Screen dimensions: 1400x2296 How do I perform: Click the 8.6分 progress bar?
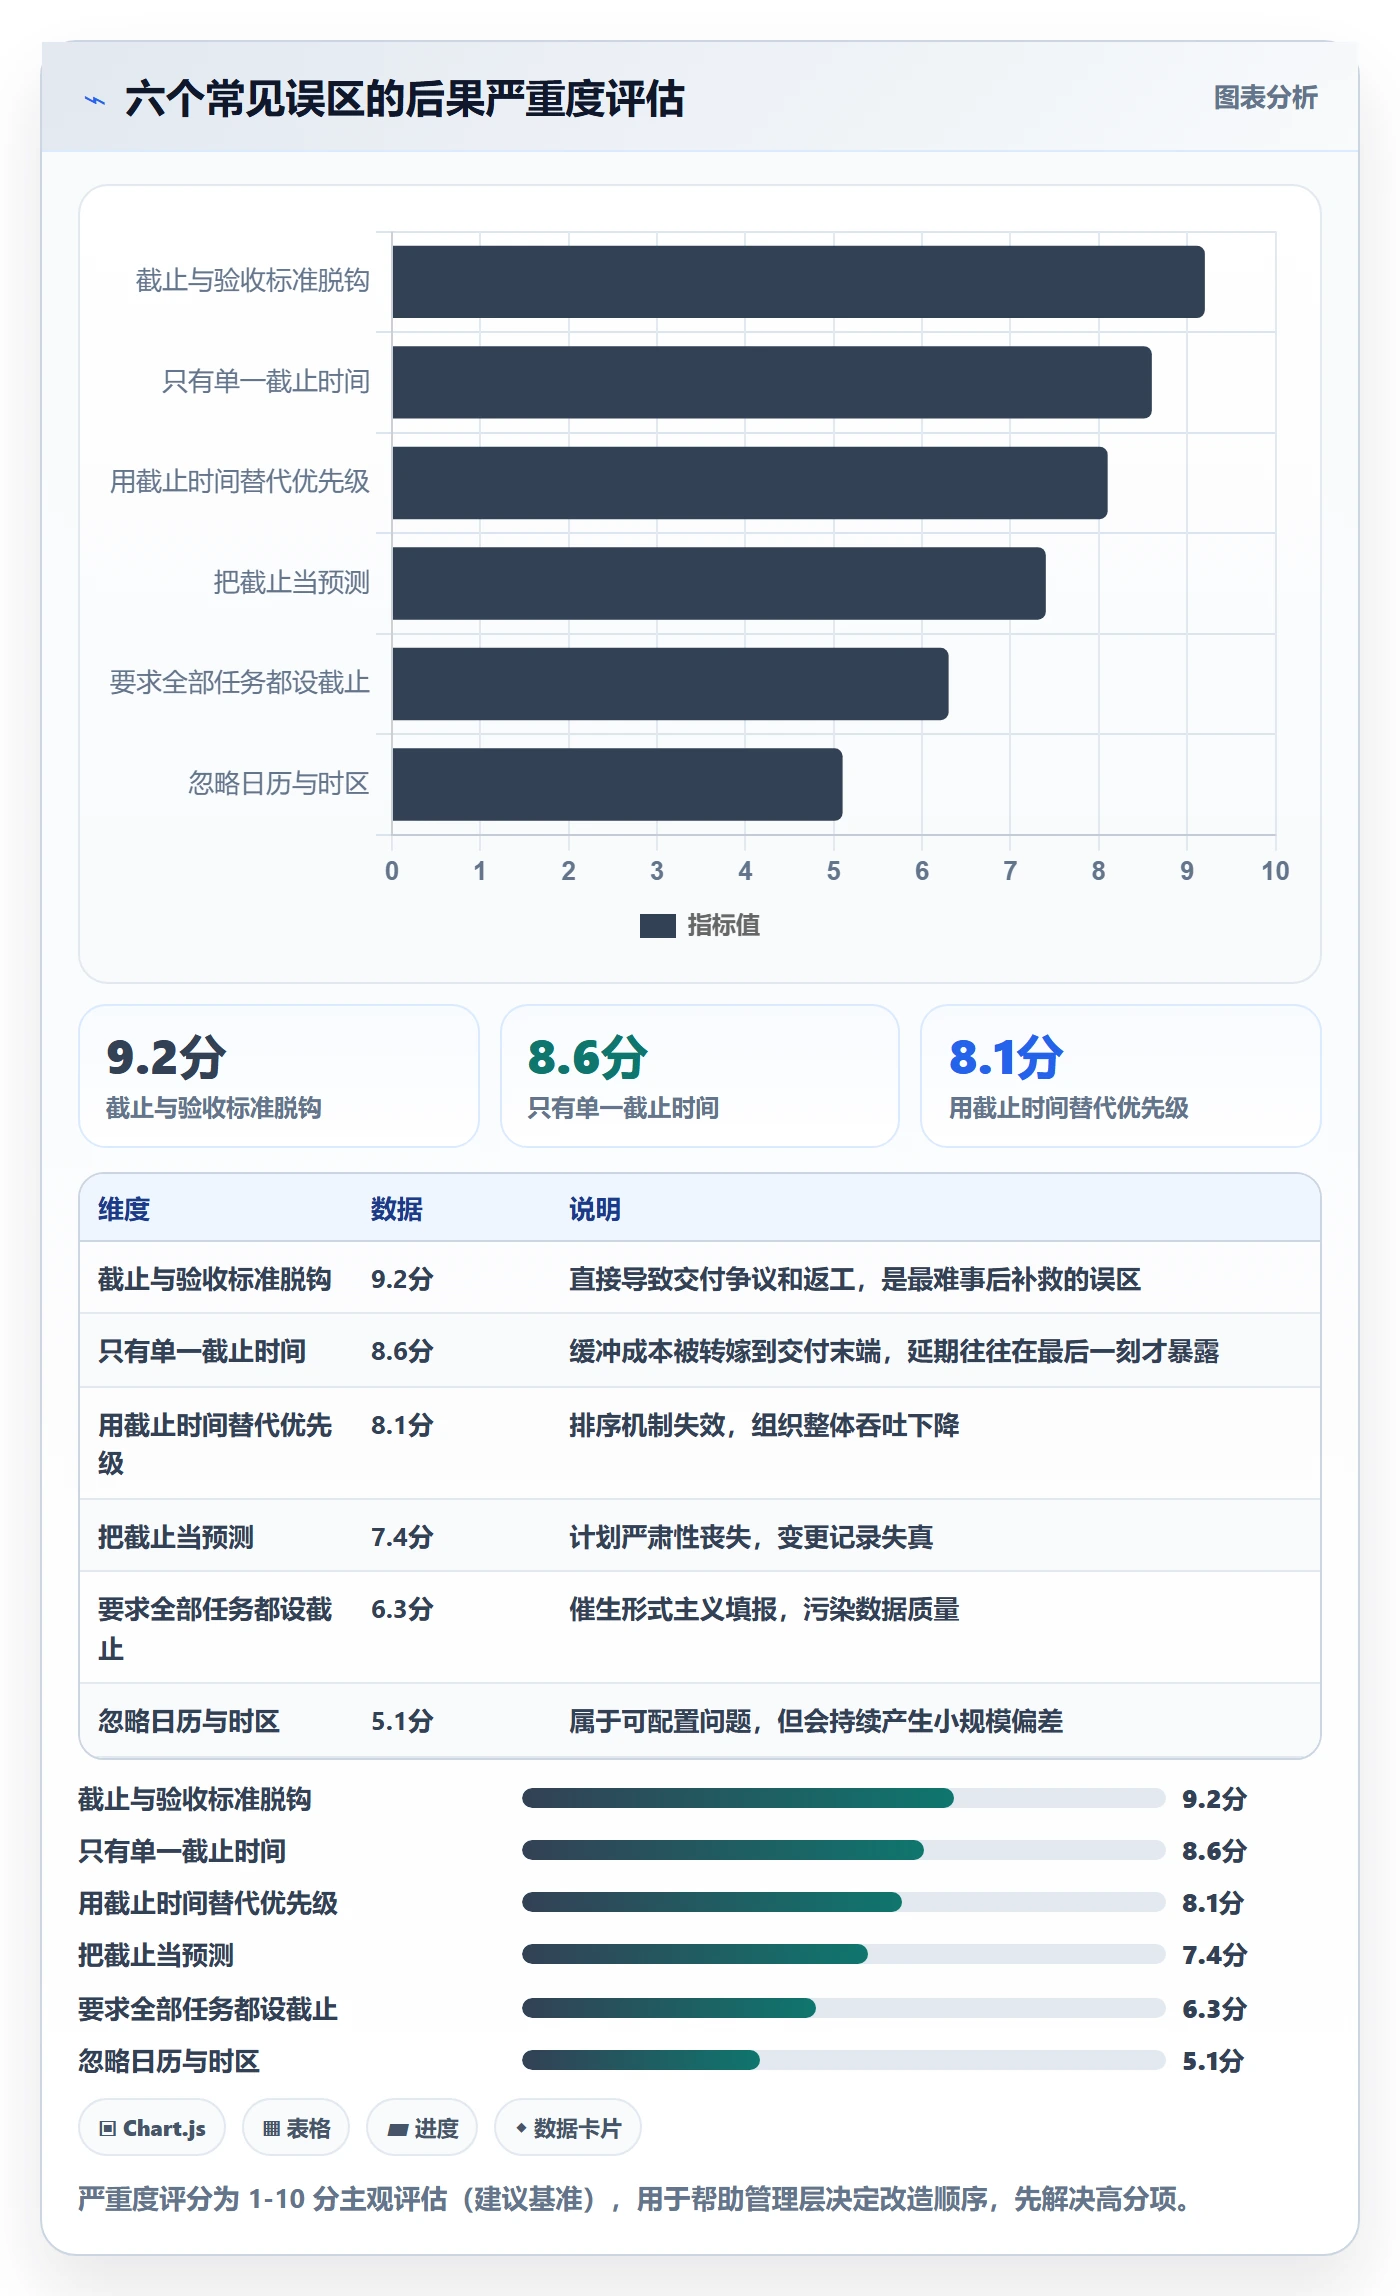click(x=843, y=1850)
